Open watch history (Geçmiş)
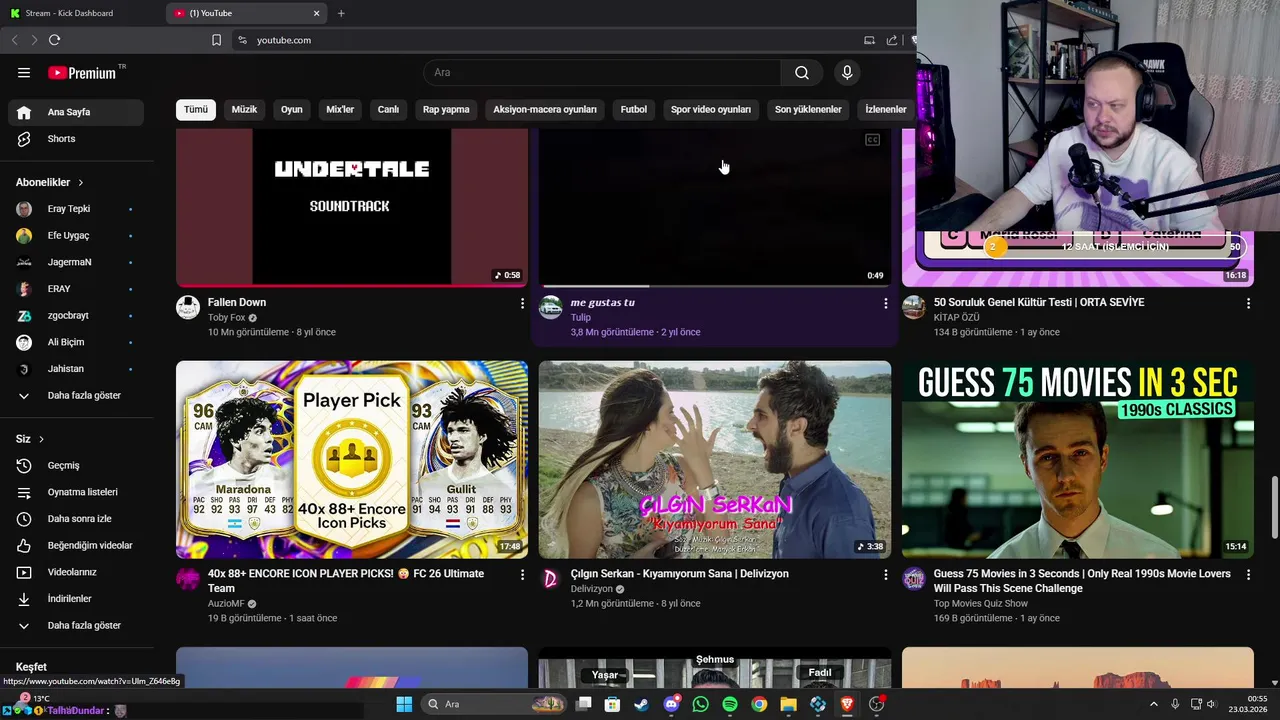1280x720 pixels. (76, 465)
